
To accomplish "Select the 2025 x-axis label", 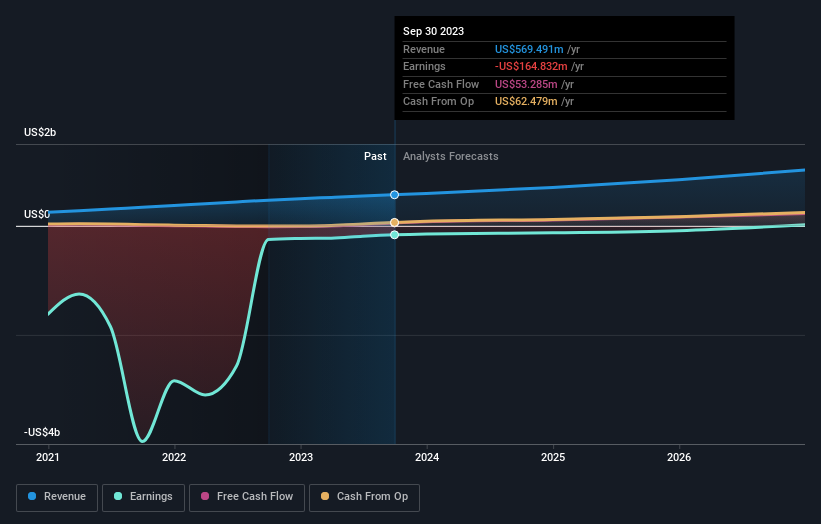I will [x=553, y=457].
